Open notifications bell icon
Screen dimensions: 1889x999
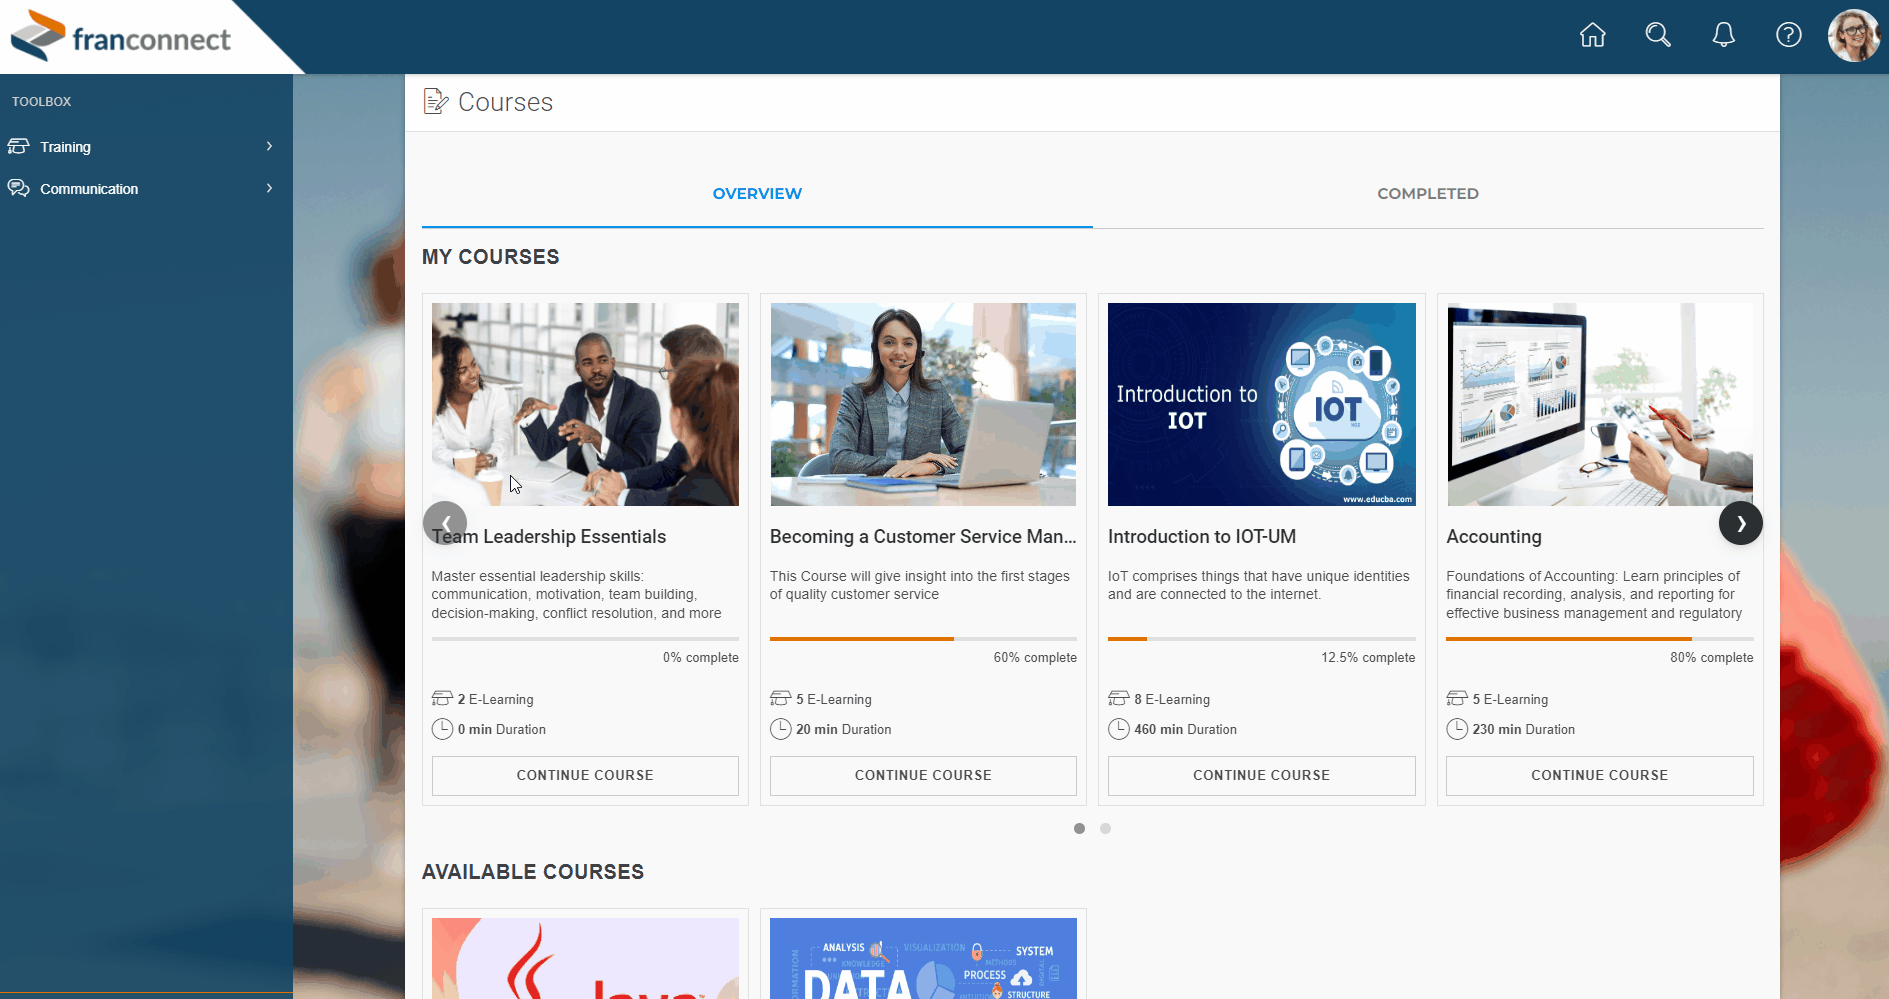click(1723, 36)
